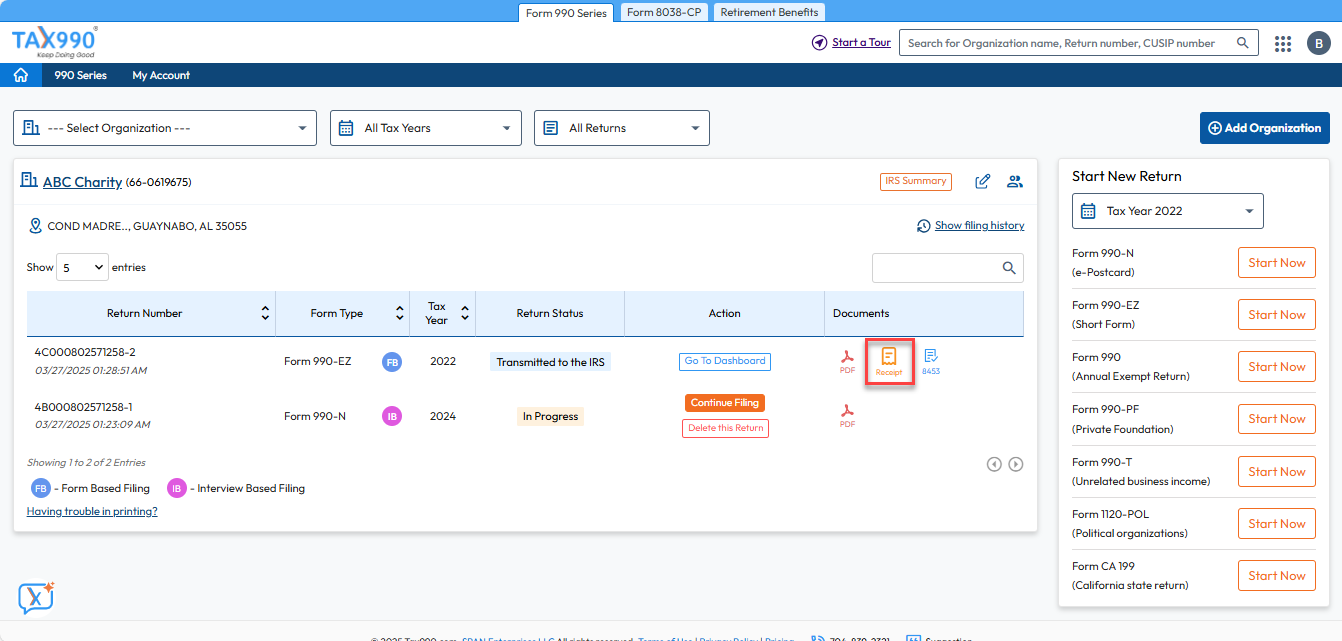Open the user profile avatar B

[x=1318, y=43]
